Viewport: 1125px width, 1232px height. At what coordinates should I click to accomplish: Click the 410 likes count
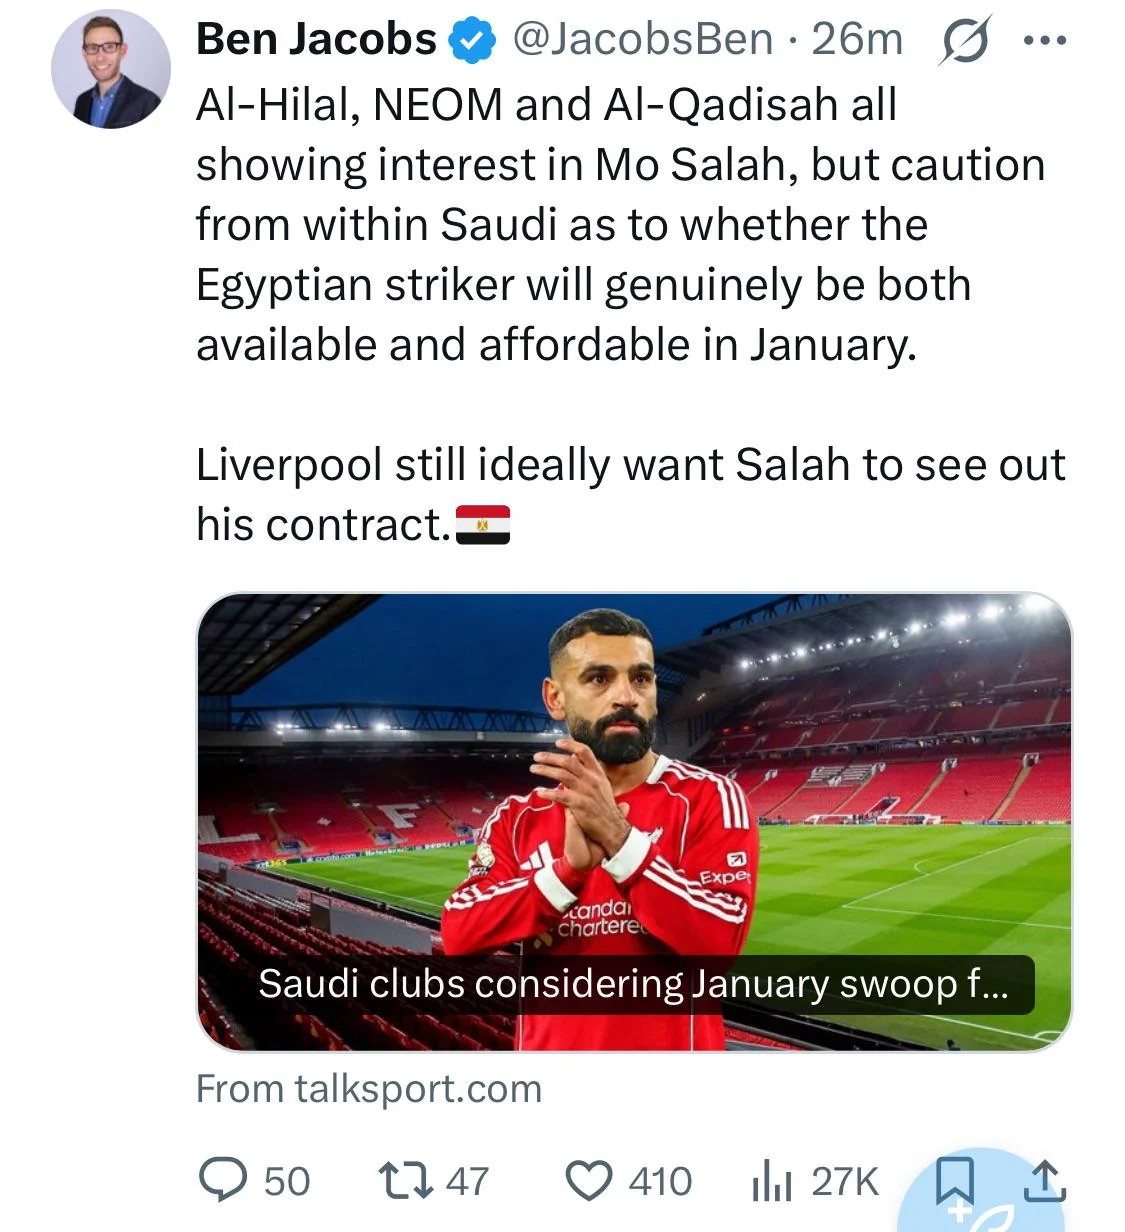pyautogui.click(x=660, y=1181)
